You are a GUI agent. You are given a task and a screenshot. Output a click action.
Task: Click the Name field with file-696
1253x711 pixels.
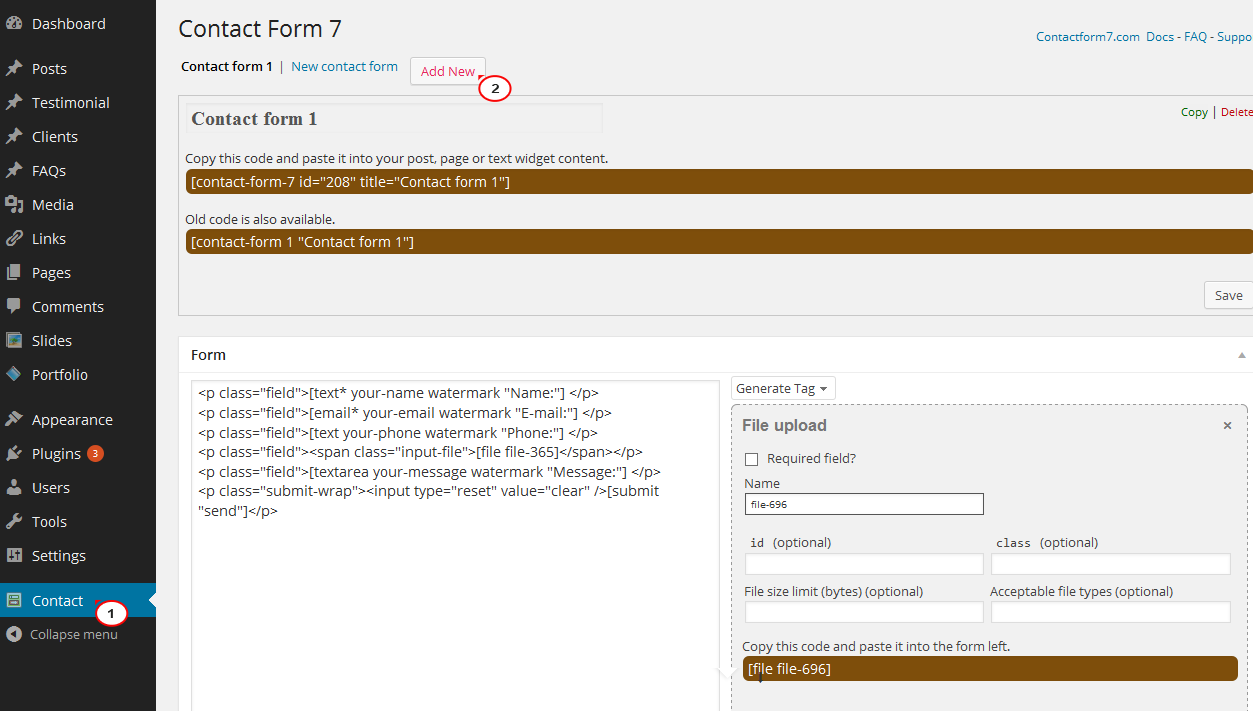[x=864, y=504]
